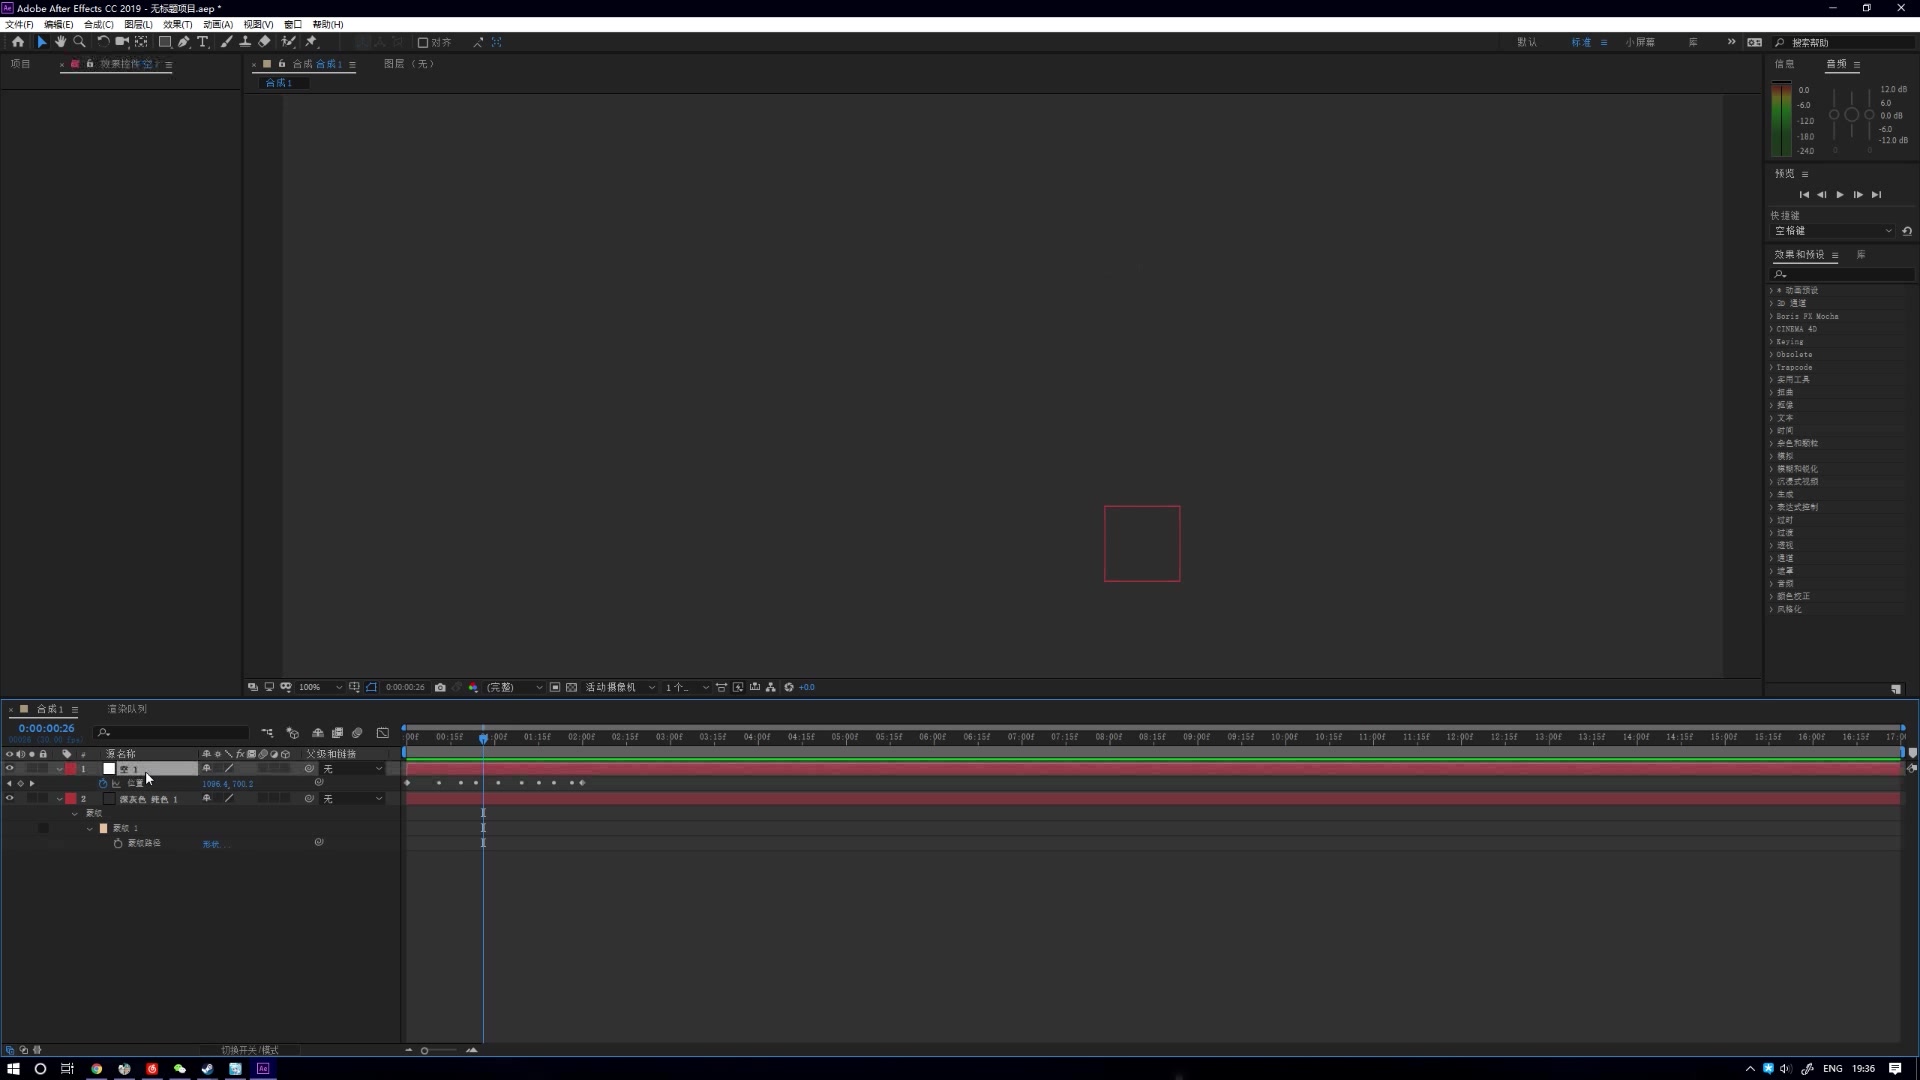The image size is (1920, 1080).
Task: Toggle stopwatch for 位置 property
Action: [x=103, y=784]
